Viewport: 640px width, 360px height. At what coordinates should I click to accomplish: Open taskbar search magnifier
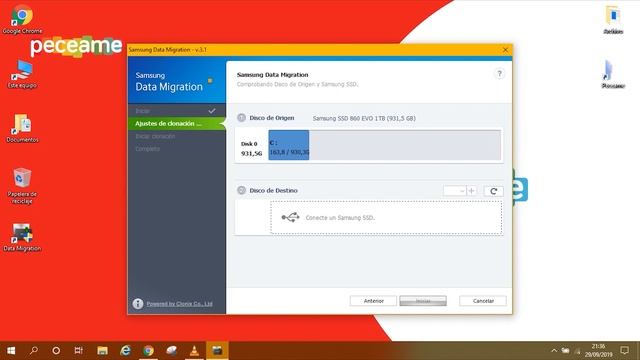tap(34, 351)
